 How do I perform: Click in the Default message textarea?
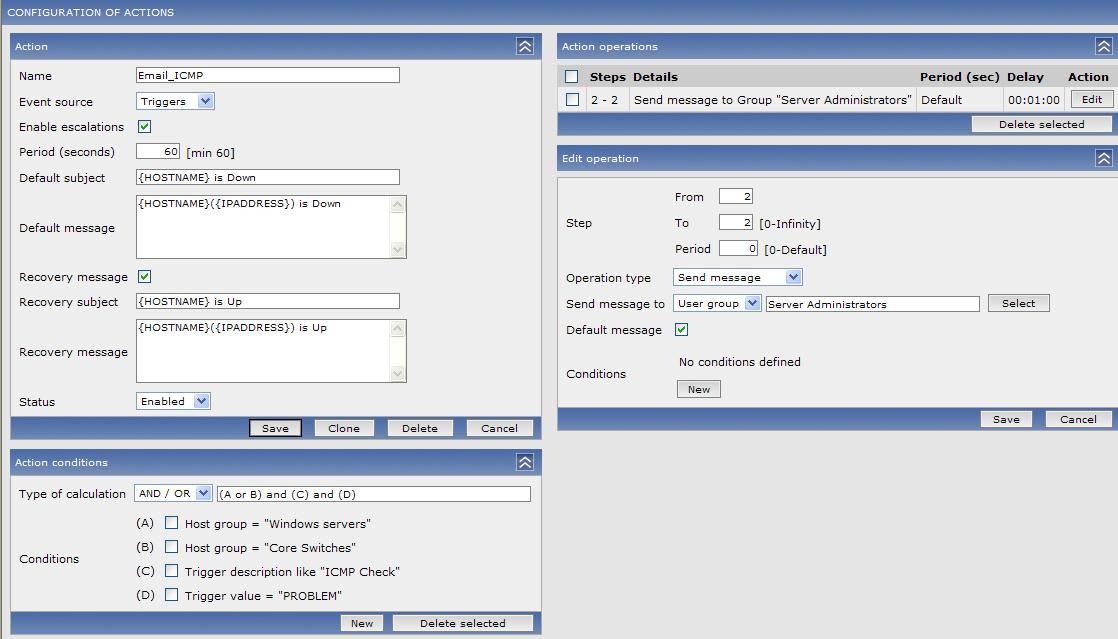click(271, 227)
